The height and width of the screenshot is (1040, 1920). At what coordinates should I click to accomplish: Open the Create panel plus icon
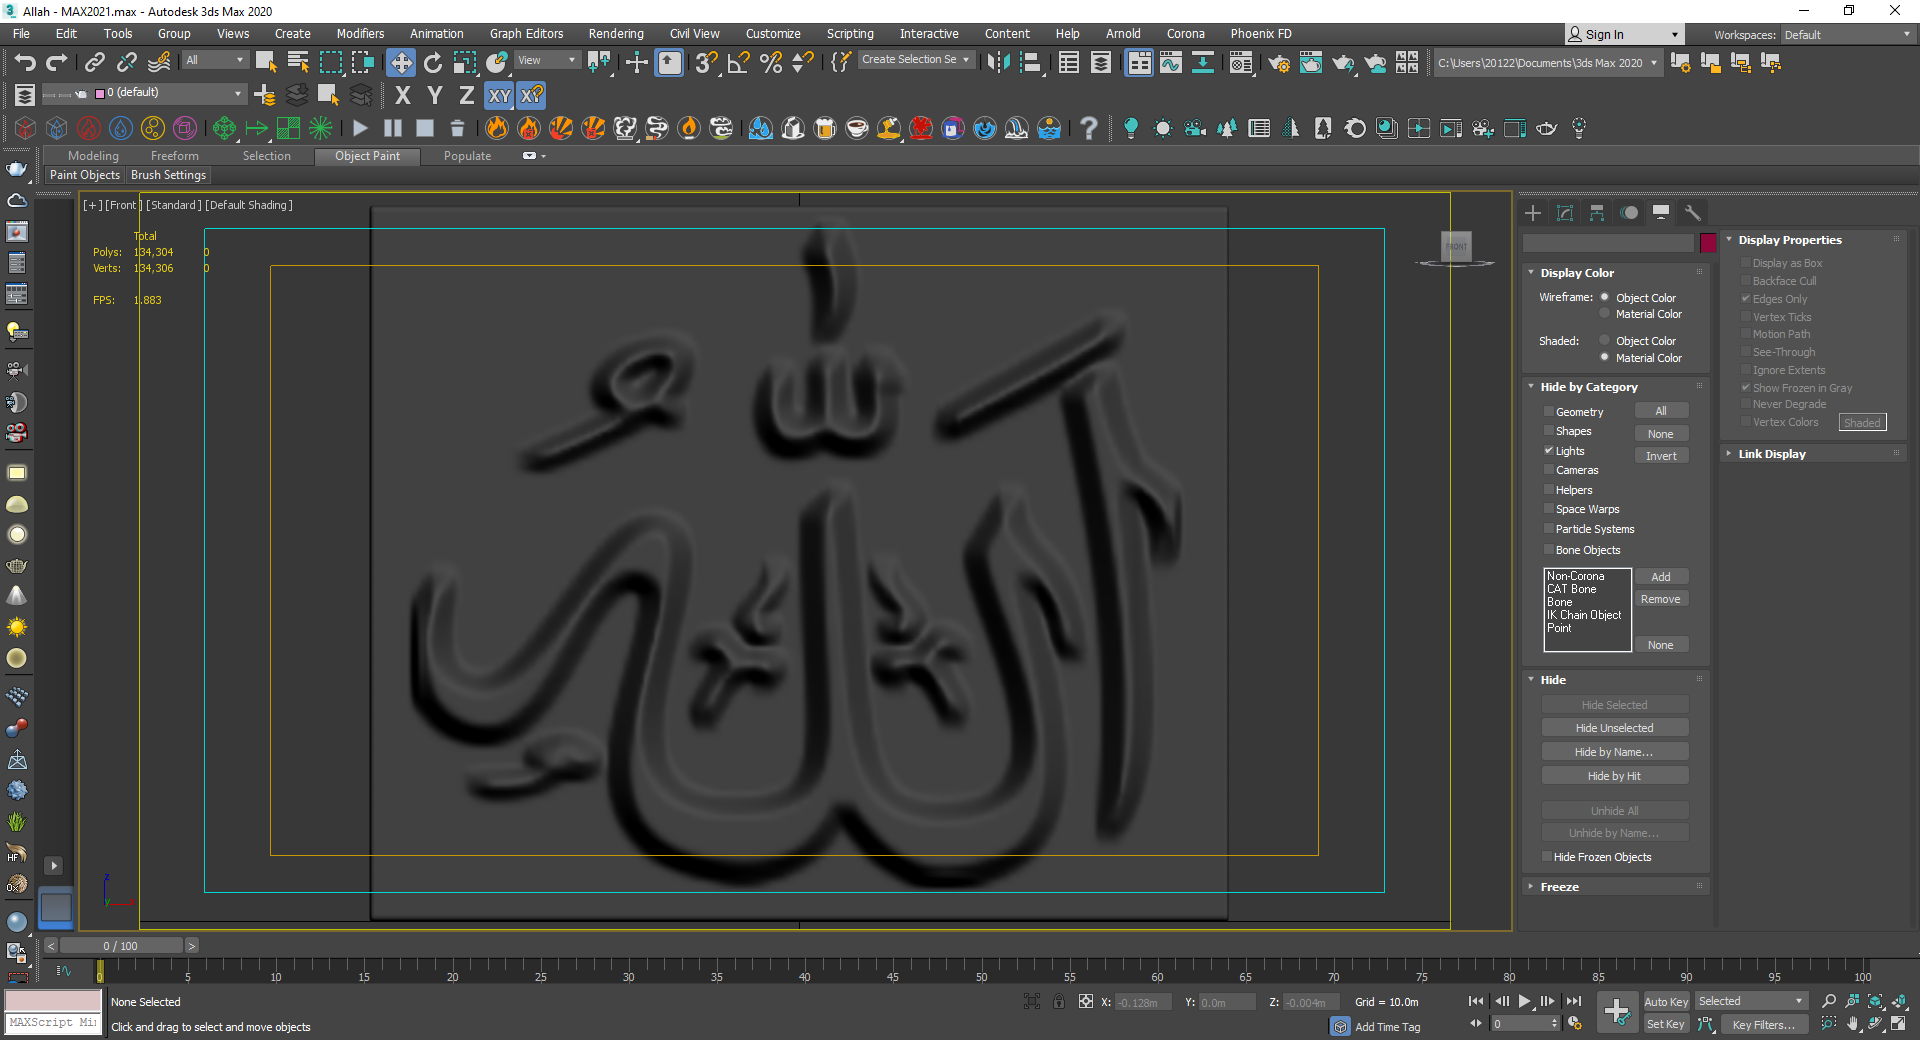1533,213
